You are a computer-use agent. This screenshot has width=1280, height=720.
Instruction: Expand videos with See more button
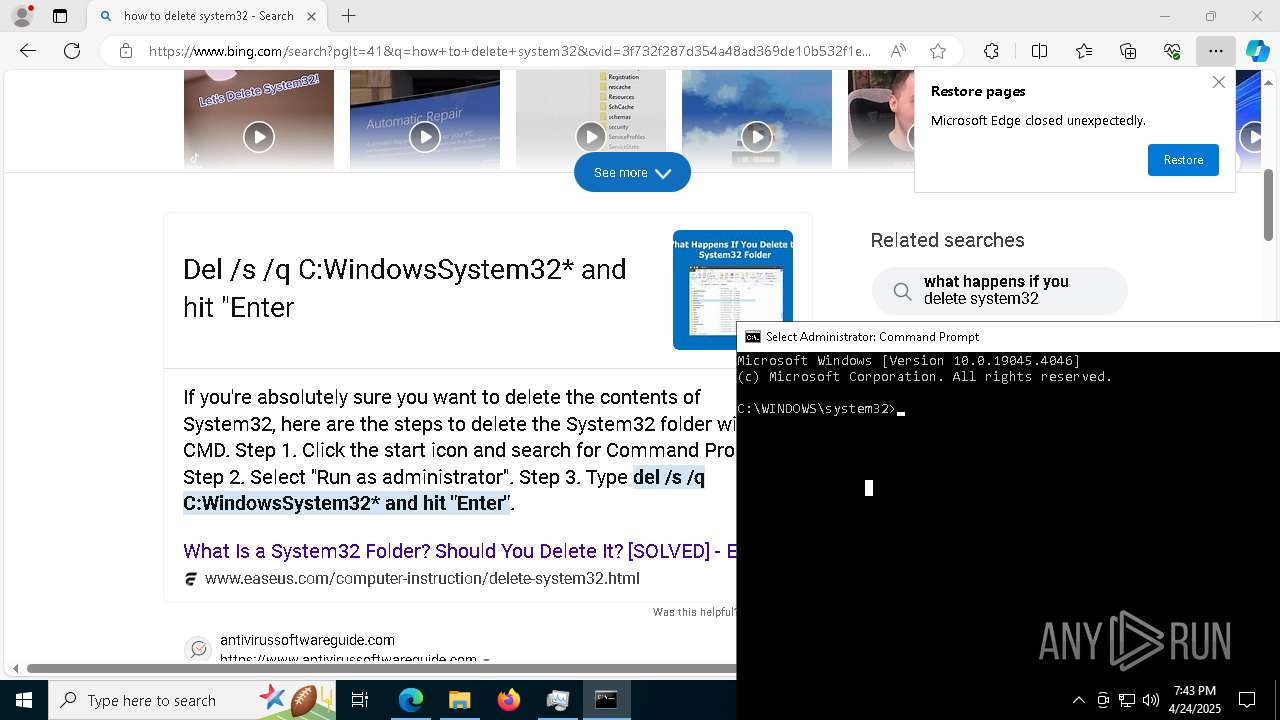(x=632, y=173)
